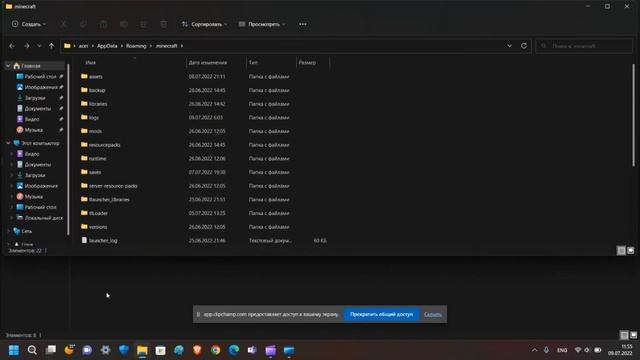Switch to large thumbnails view
Viewport: 640px width, 360px height.
pos(631,251)
